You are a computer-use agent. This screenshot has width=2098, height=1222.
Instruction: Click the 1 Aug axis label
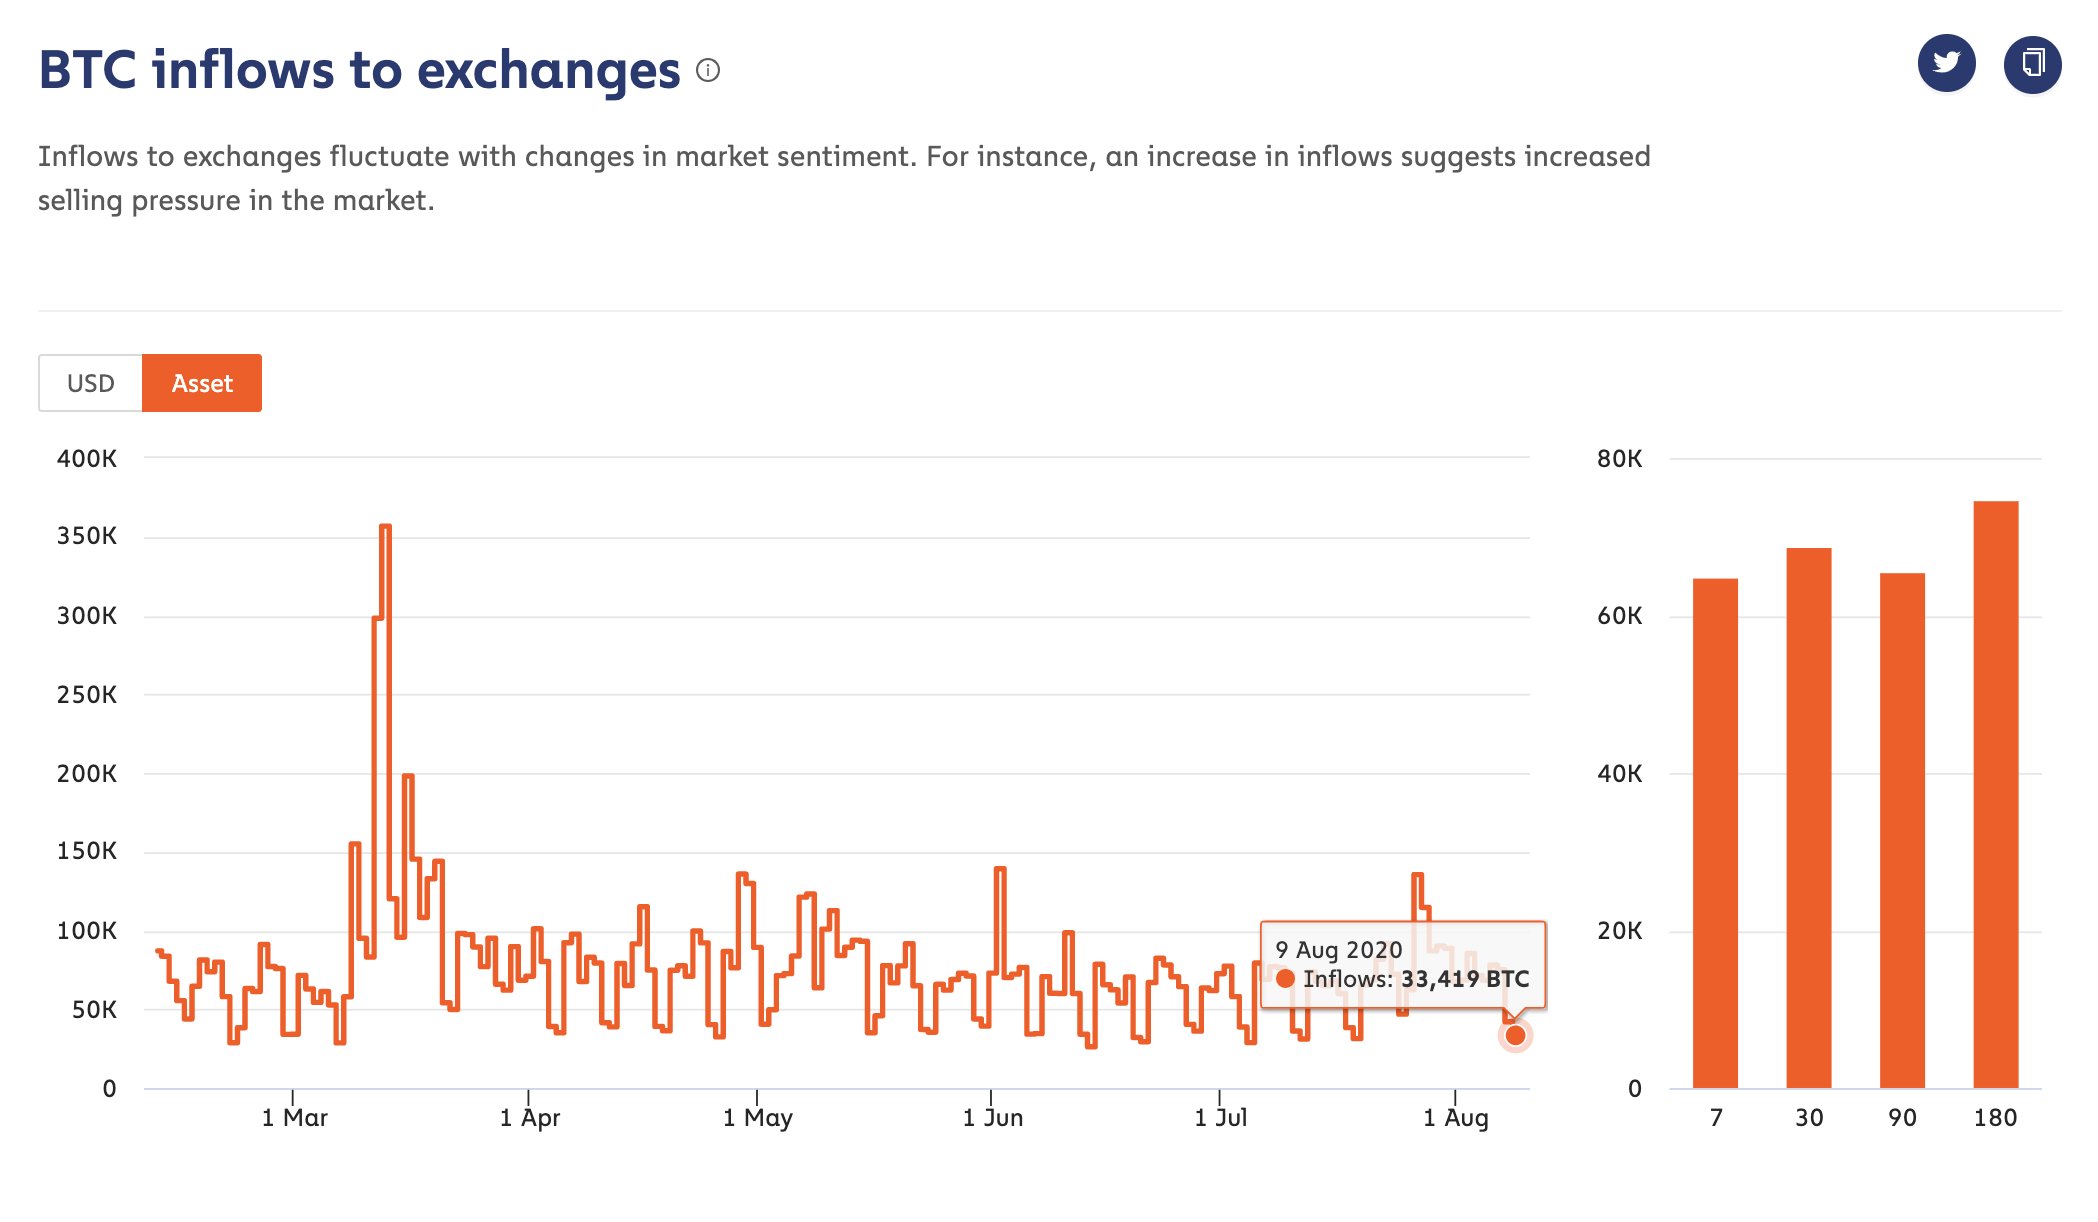tap(1456, 1117)
